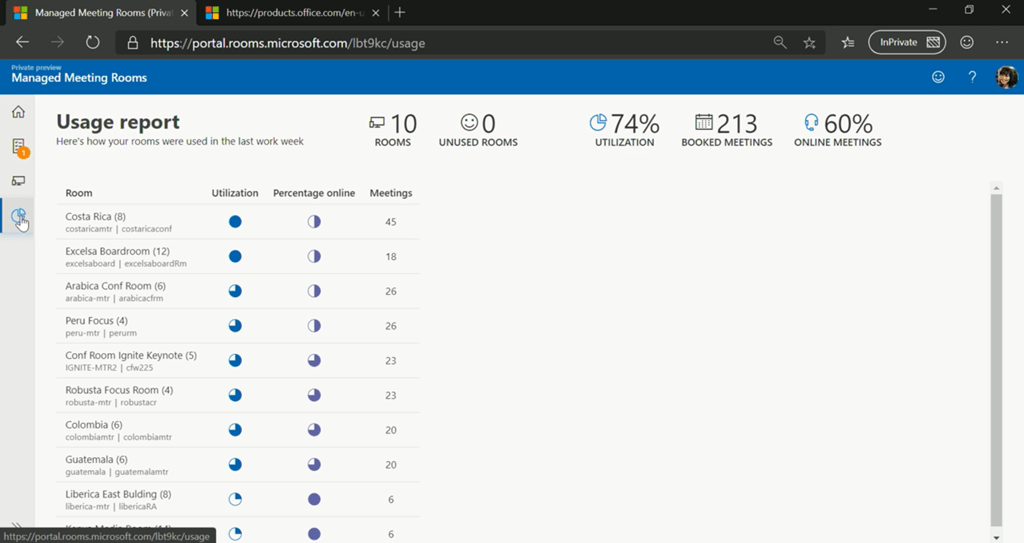
Task: Open the Rooms device icon in sidebar
Action: (18, 181)
